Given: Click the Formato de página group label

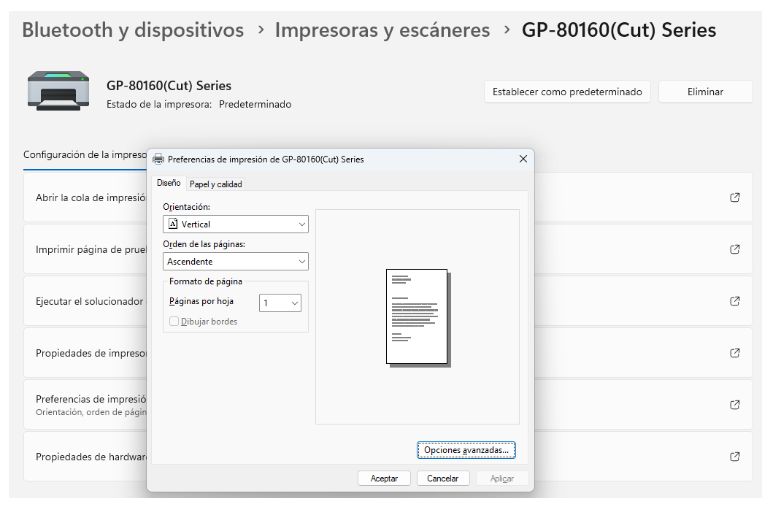Looking at the screenshot, I should tap(205, 281).
